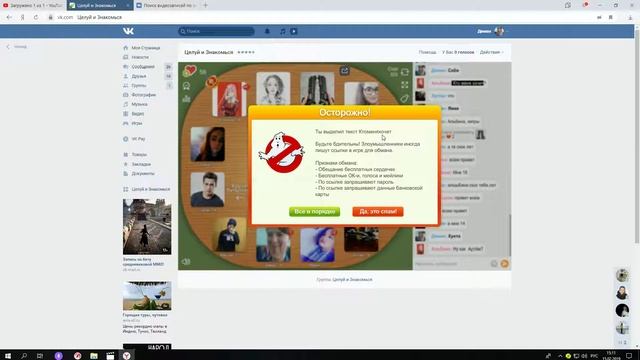Click the hearts counter icon in game
Viewport: 640px width, 360px height.
point(189,71)
